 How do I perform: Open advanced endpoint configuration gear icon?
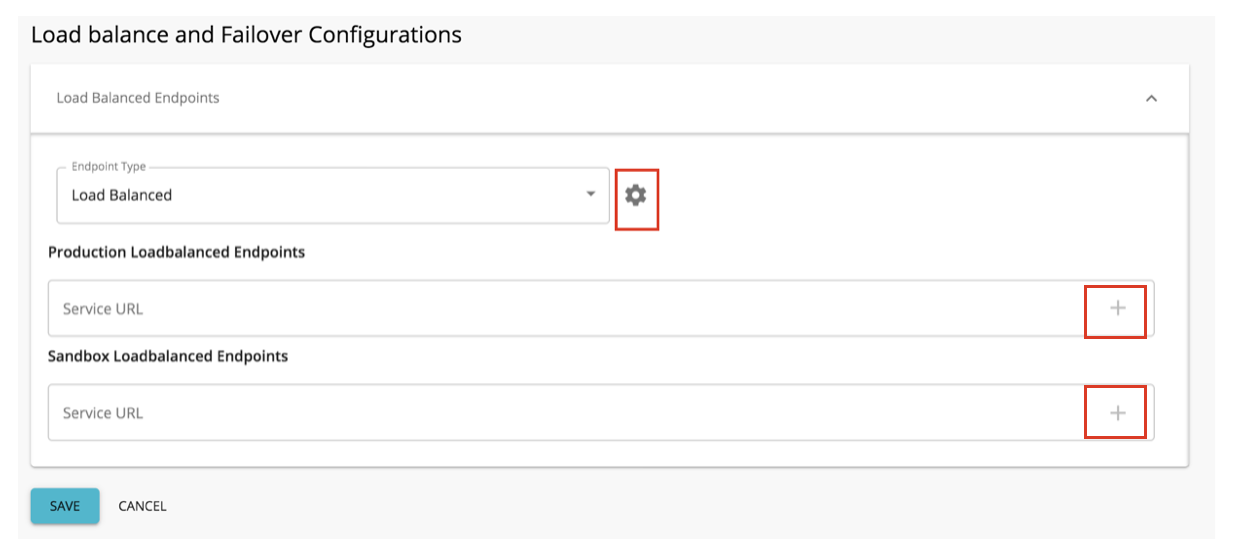(x=636, y=196)
